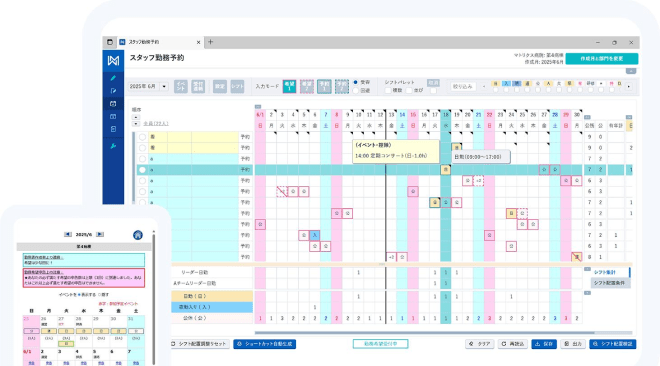
Task: Click the small collapse toggle above the date columns
Action: 258,107
